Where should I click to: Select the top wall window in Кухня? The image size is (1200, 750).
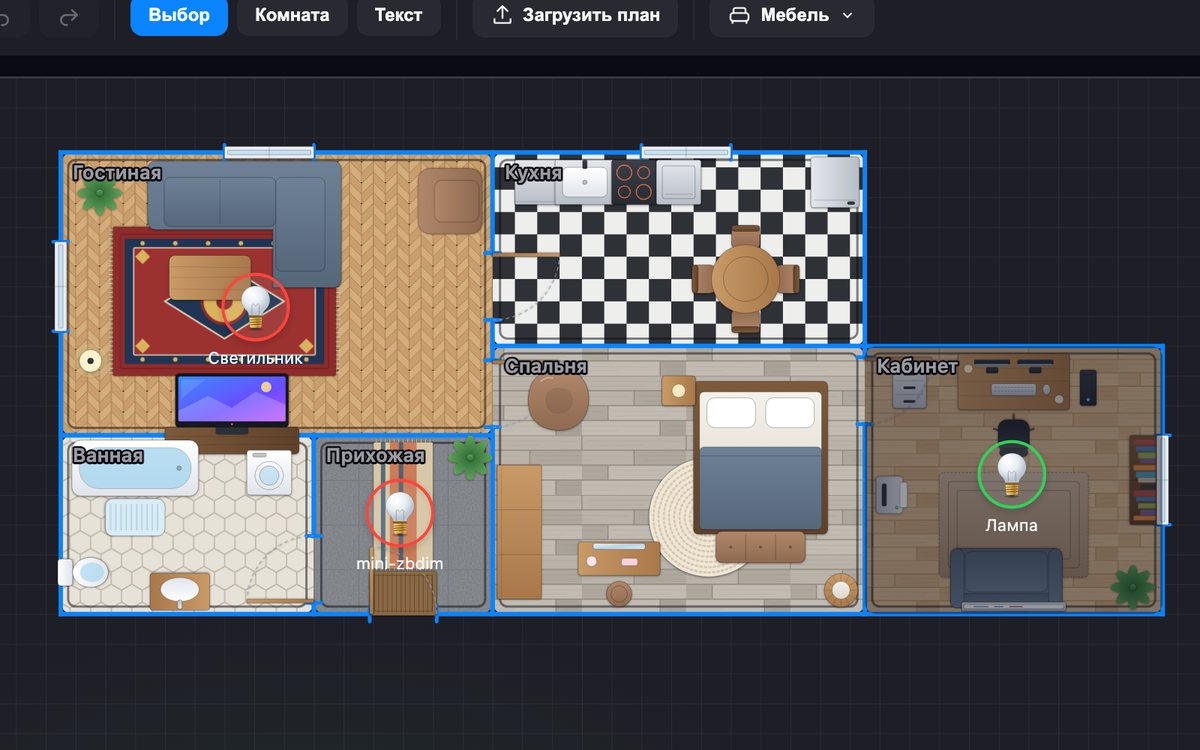click(686, 152)
